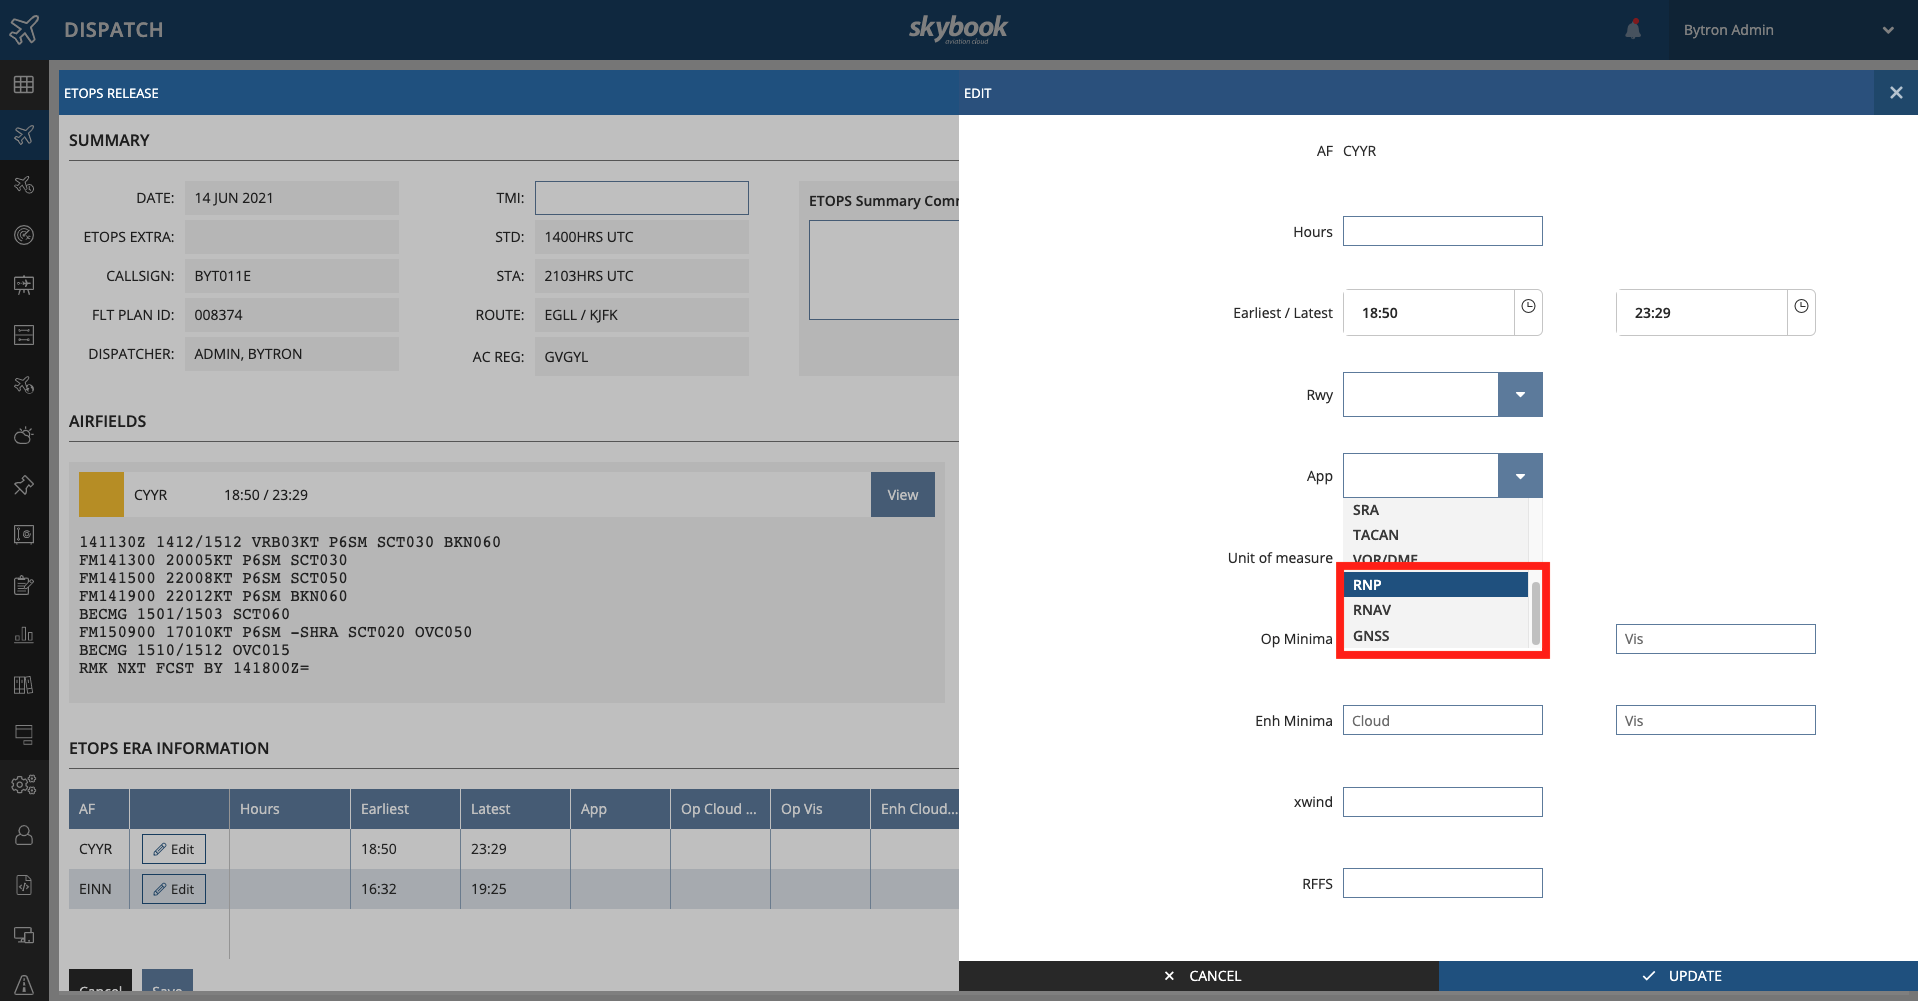
Task: Open the warning triangle sidebar icon
Action: (24, 985)
